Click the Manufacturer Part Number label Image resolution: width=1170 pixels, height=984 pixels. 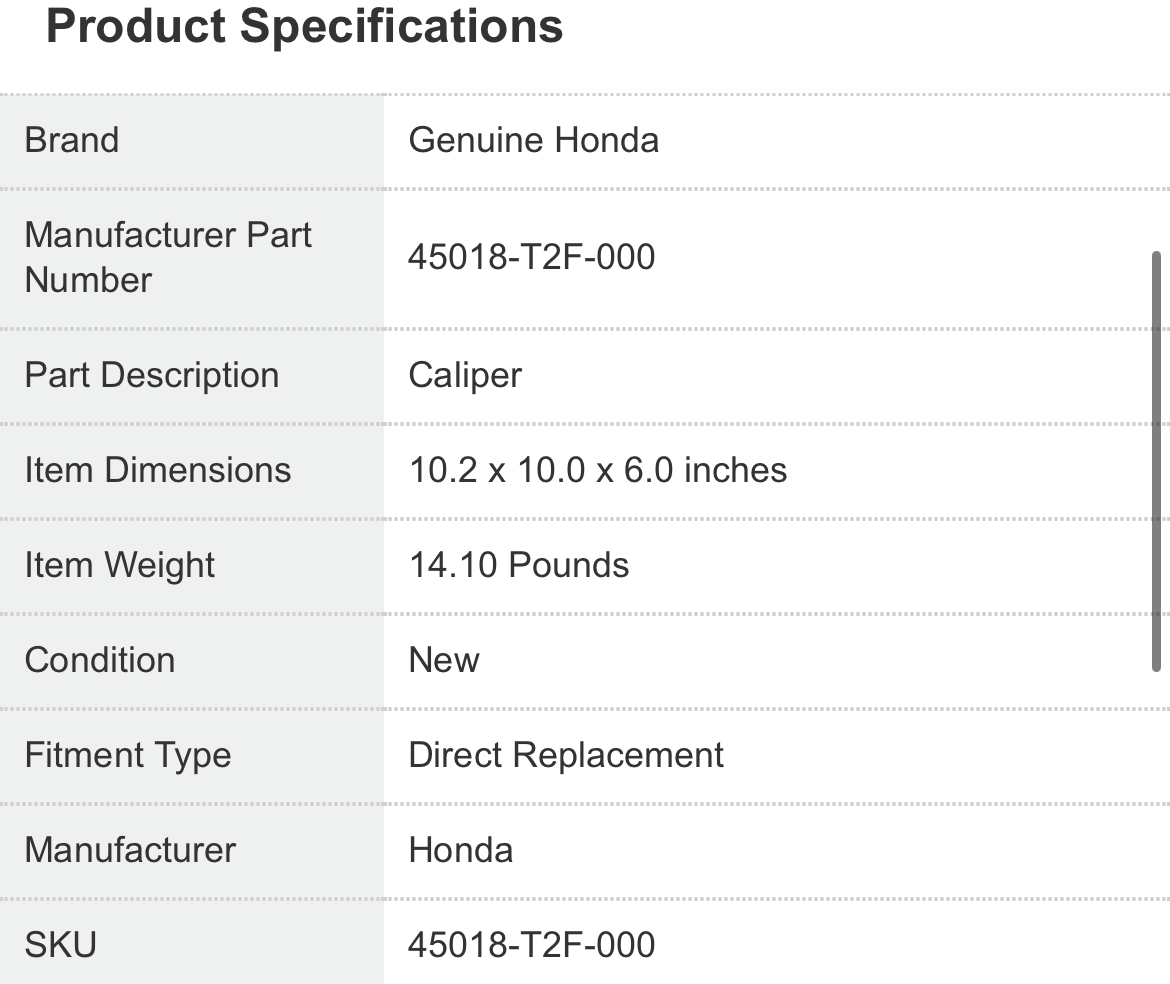click(168, 257)
